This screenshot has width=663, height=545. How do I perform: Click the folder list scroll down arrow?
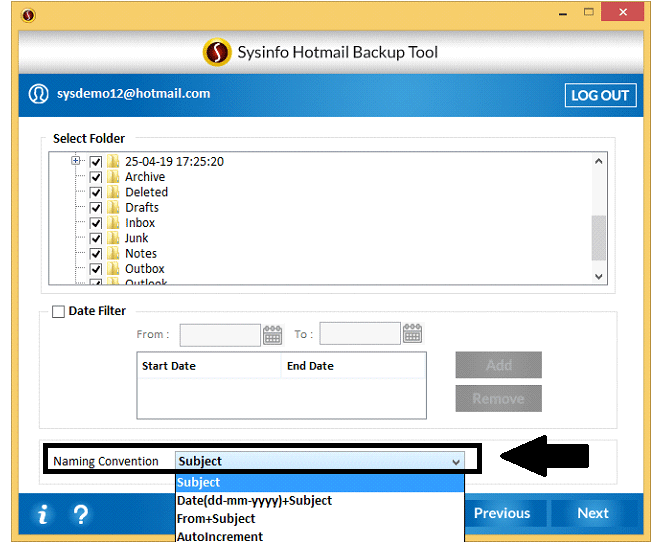pyautogui.click(x=598, y=277)
